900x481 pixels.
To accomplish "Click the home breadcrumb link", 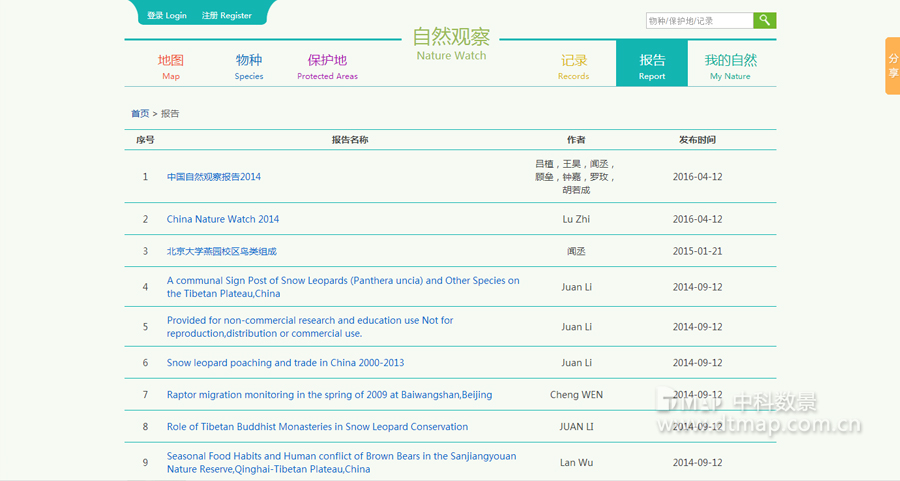I will point(140,114).
